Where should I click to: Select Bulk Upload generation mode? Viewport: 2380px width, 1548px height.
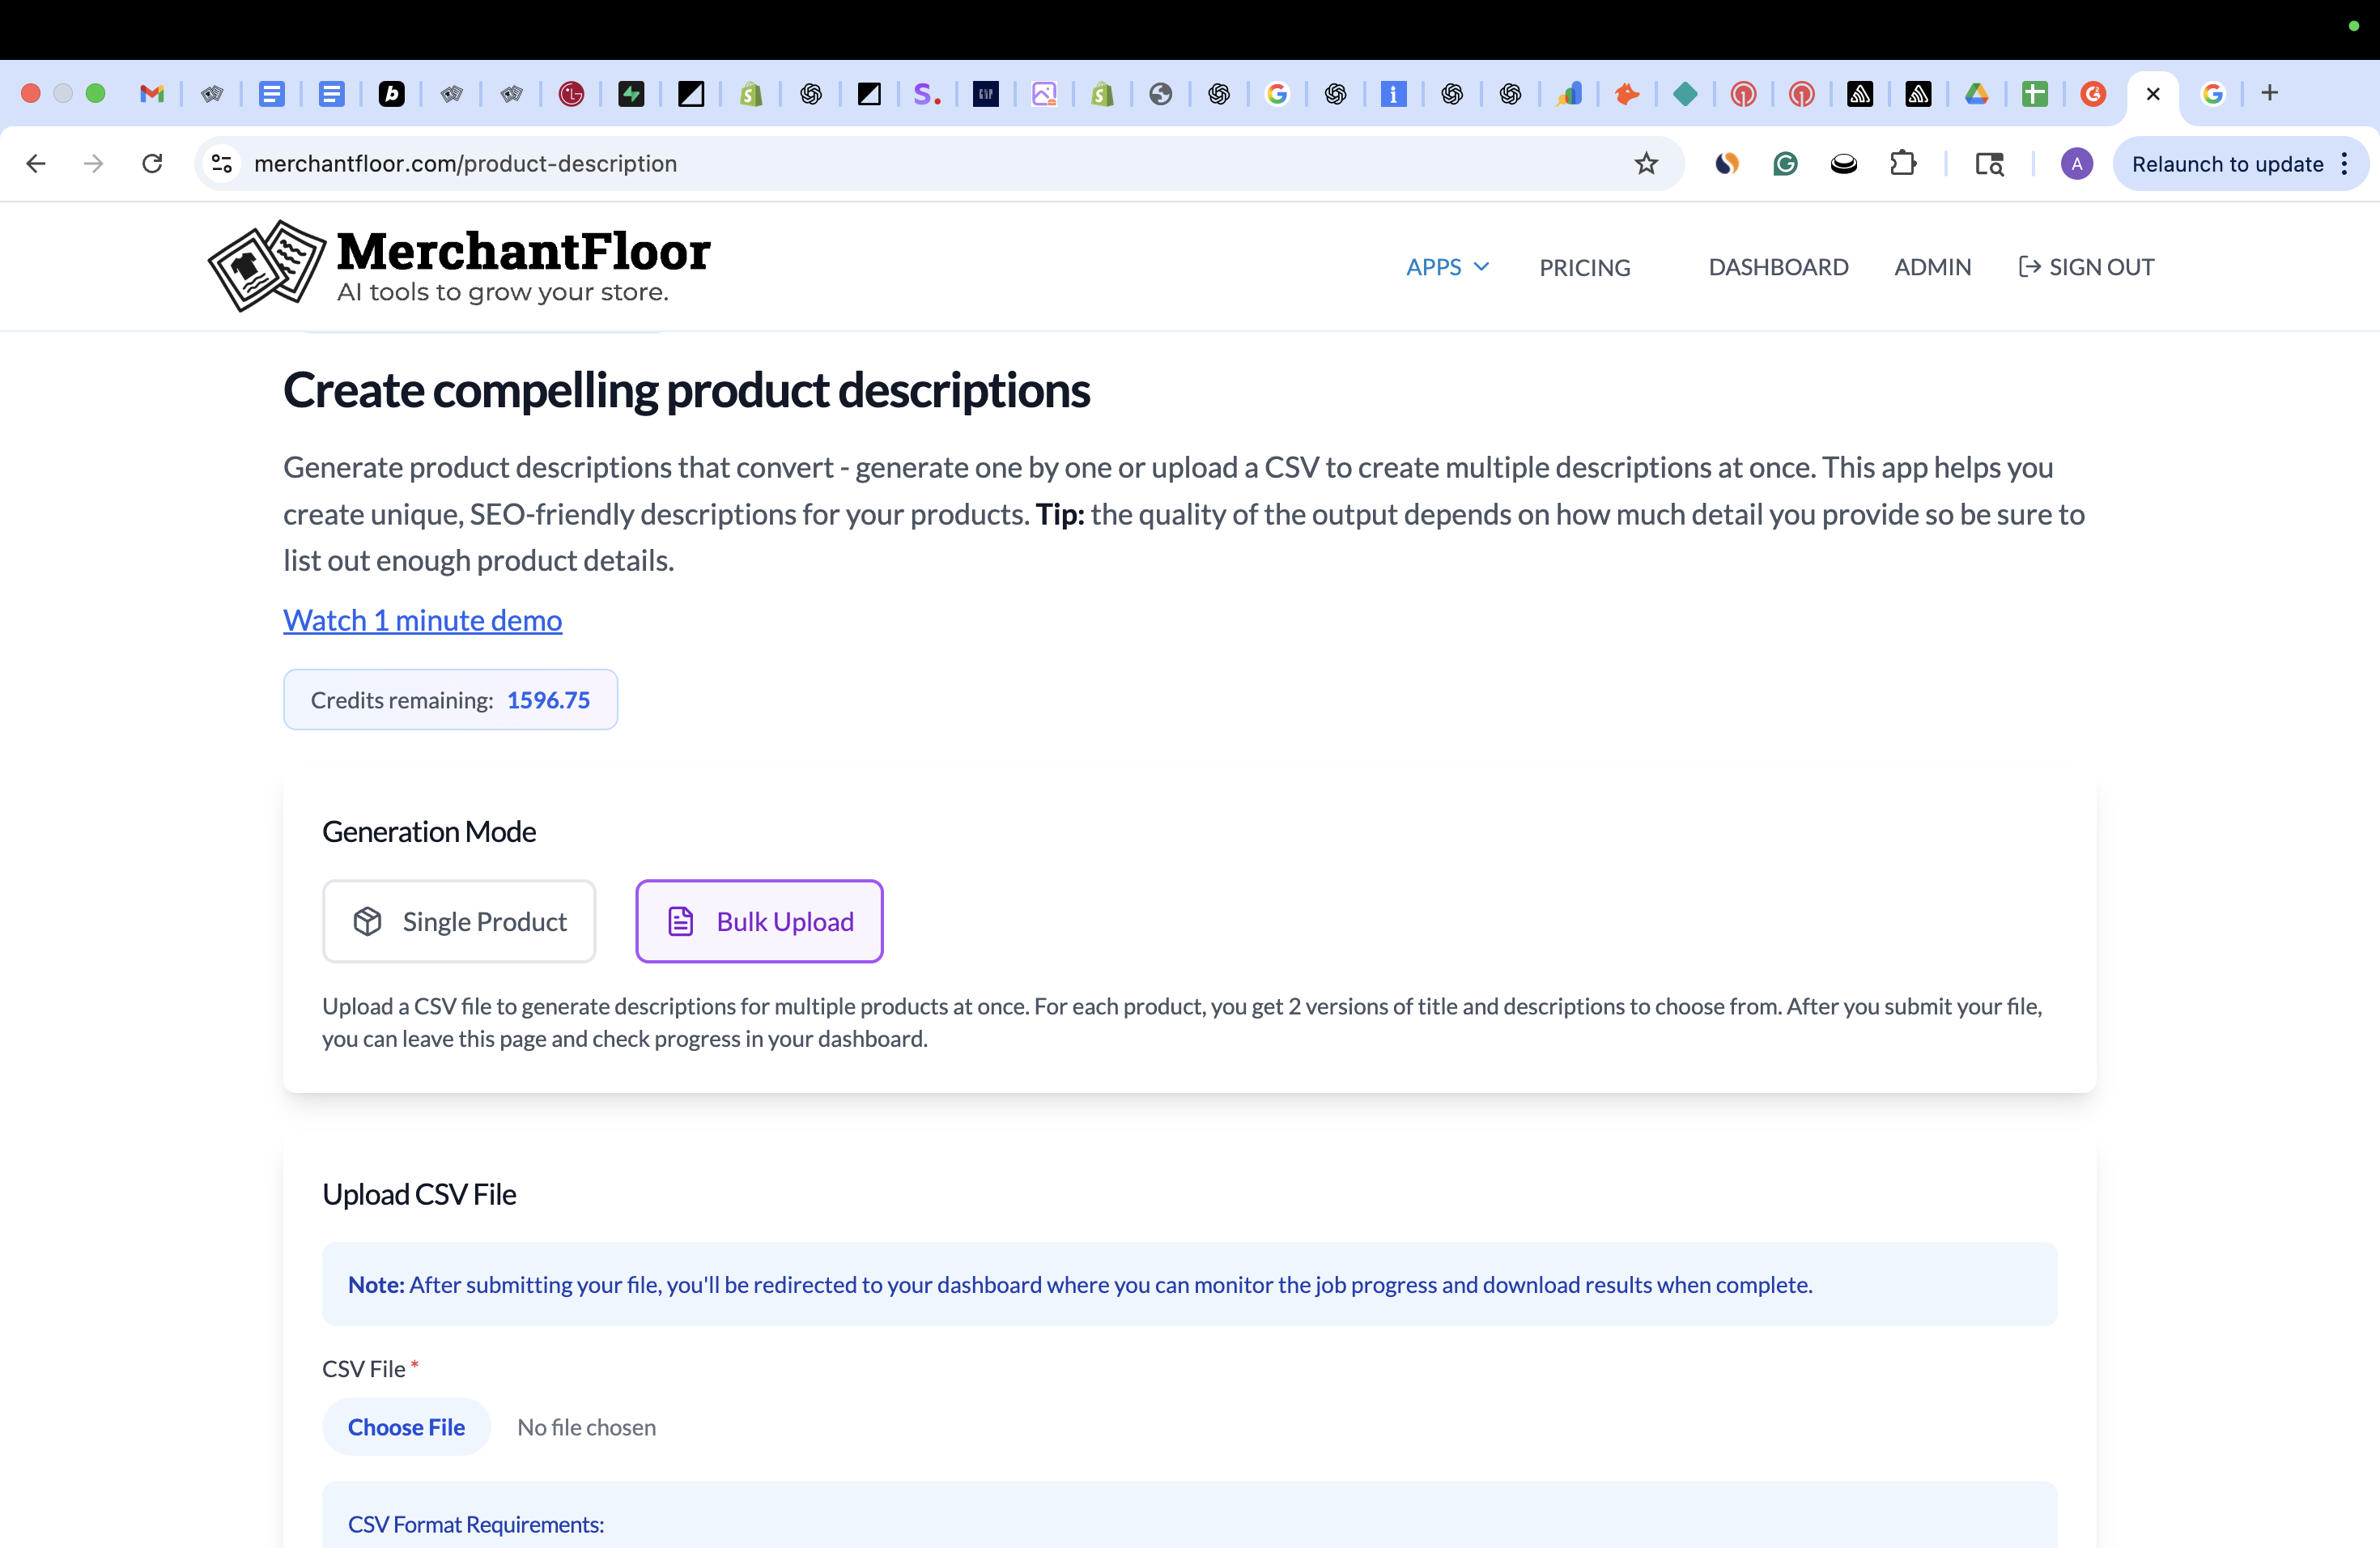pyautogui.click(x=759, y=921)
